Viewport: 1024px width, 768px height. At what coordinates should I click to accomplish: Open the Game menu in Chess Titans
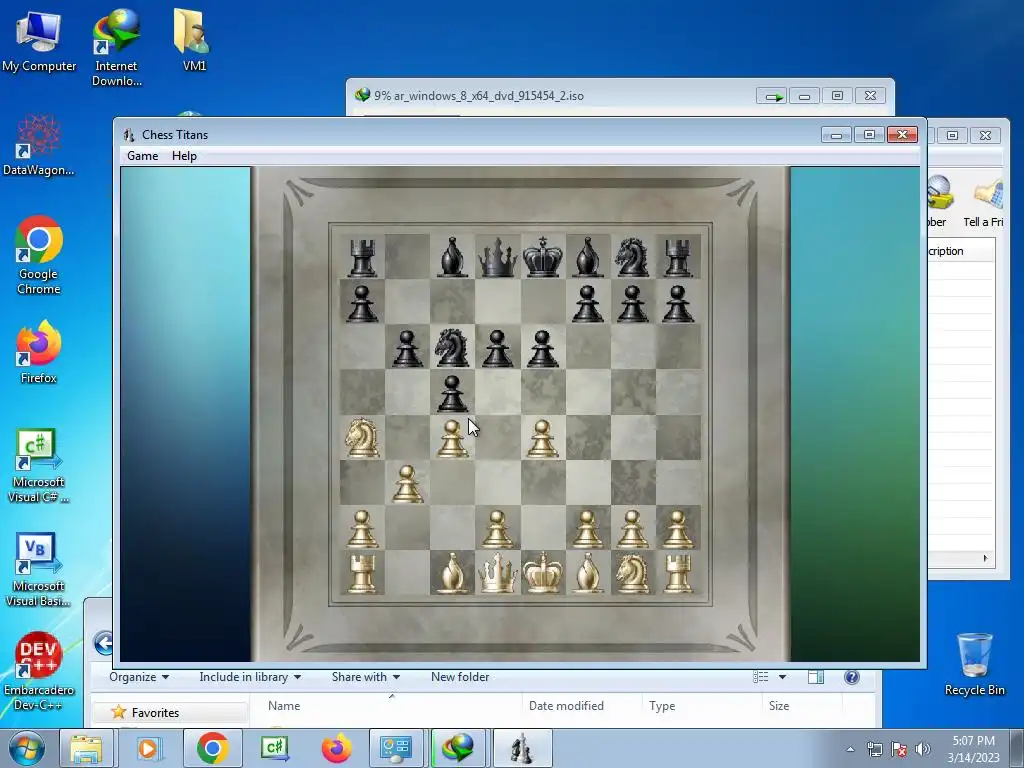142,156
